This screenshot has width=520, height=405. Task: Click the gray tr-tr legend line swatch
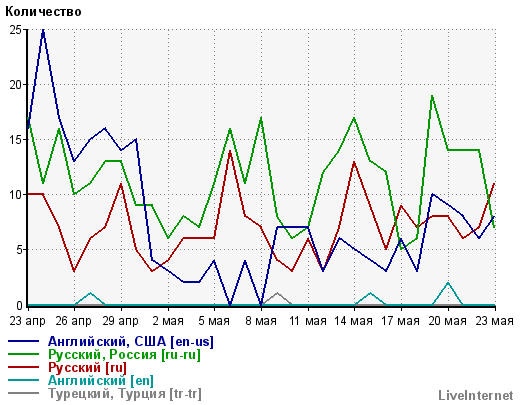[23, 394]
